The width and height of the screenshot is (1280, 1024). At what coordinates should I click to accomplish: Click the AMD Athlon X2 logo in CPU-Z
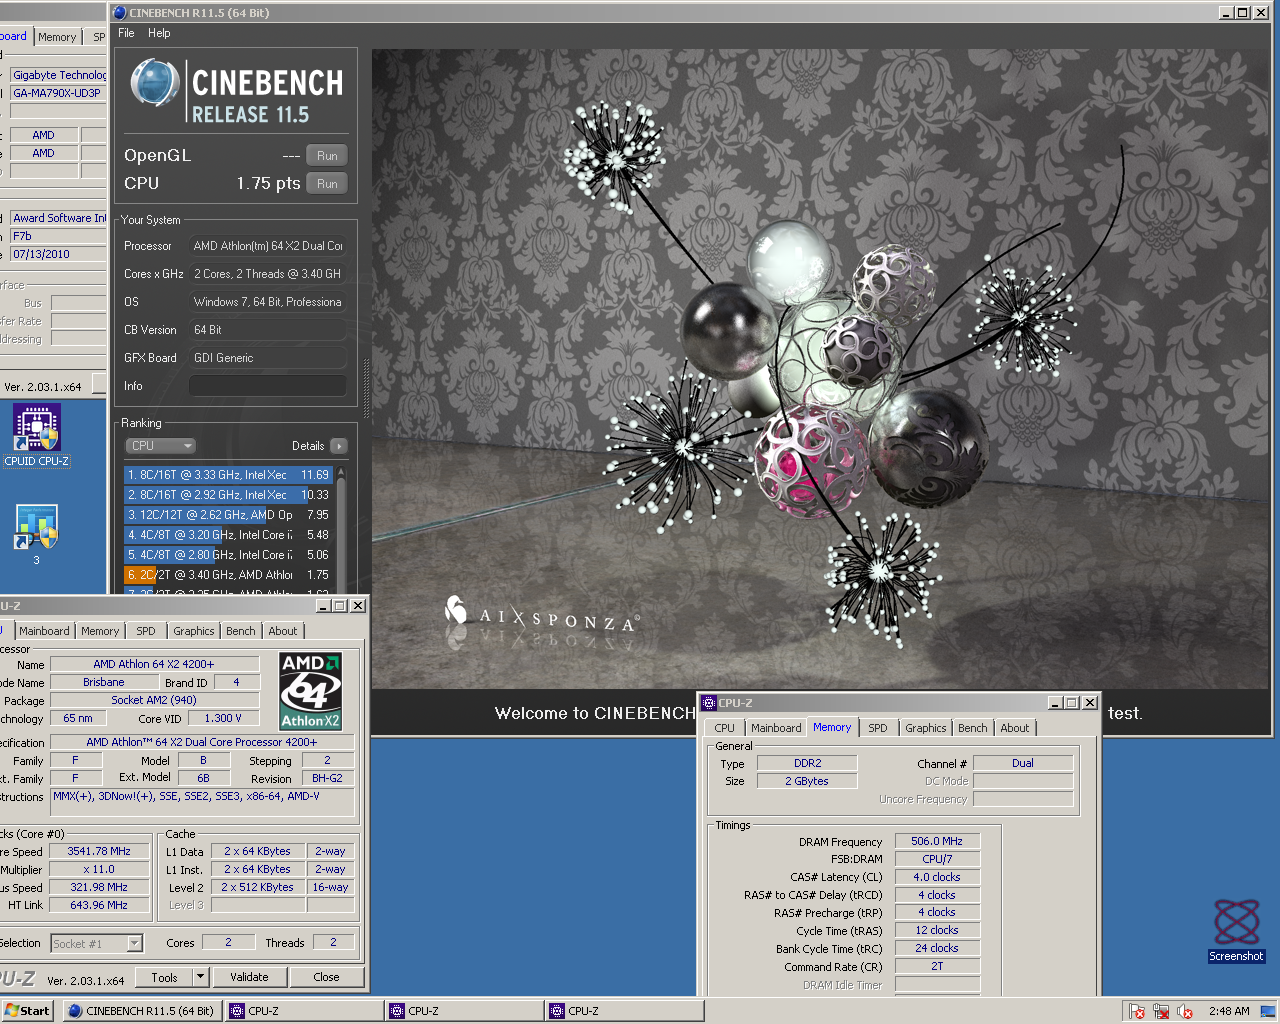(x=311, y=691)
